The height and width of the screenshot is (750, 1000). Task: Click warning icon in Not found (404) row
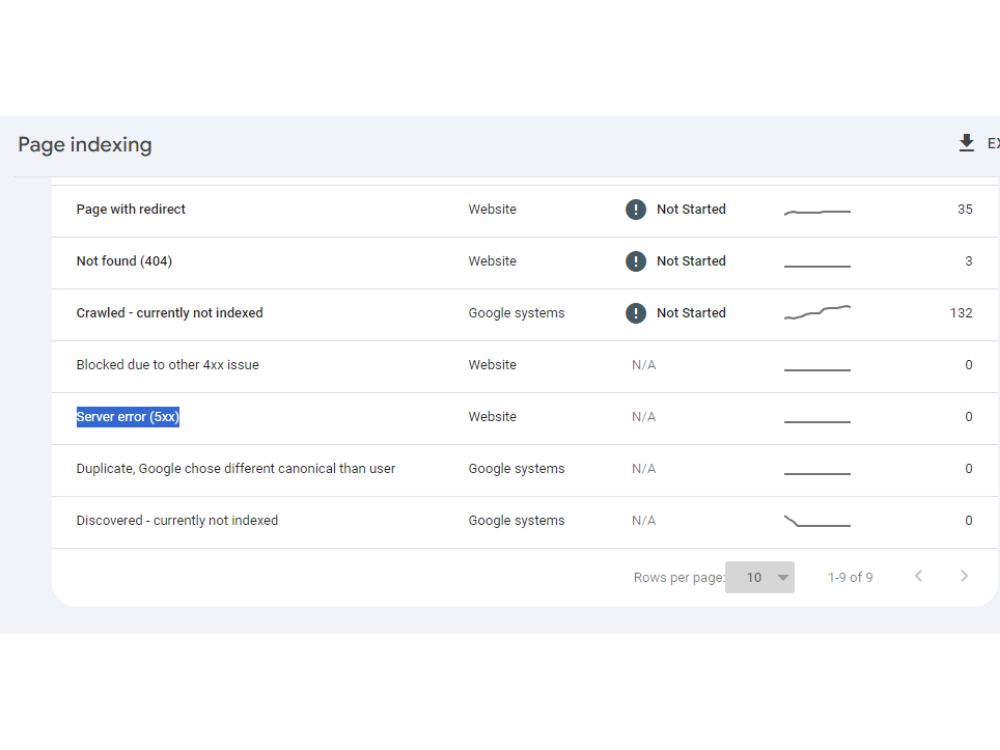(x=635, y=261)
